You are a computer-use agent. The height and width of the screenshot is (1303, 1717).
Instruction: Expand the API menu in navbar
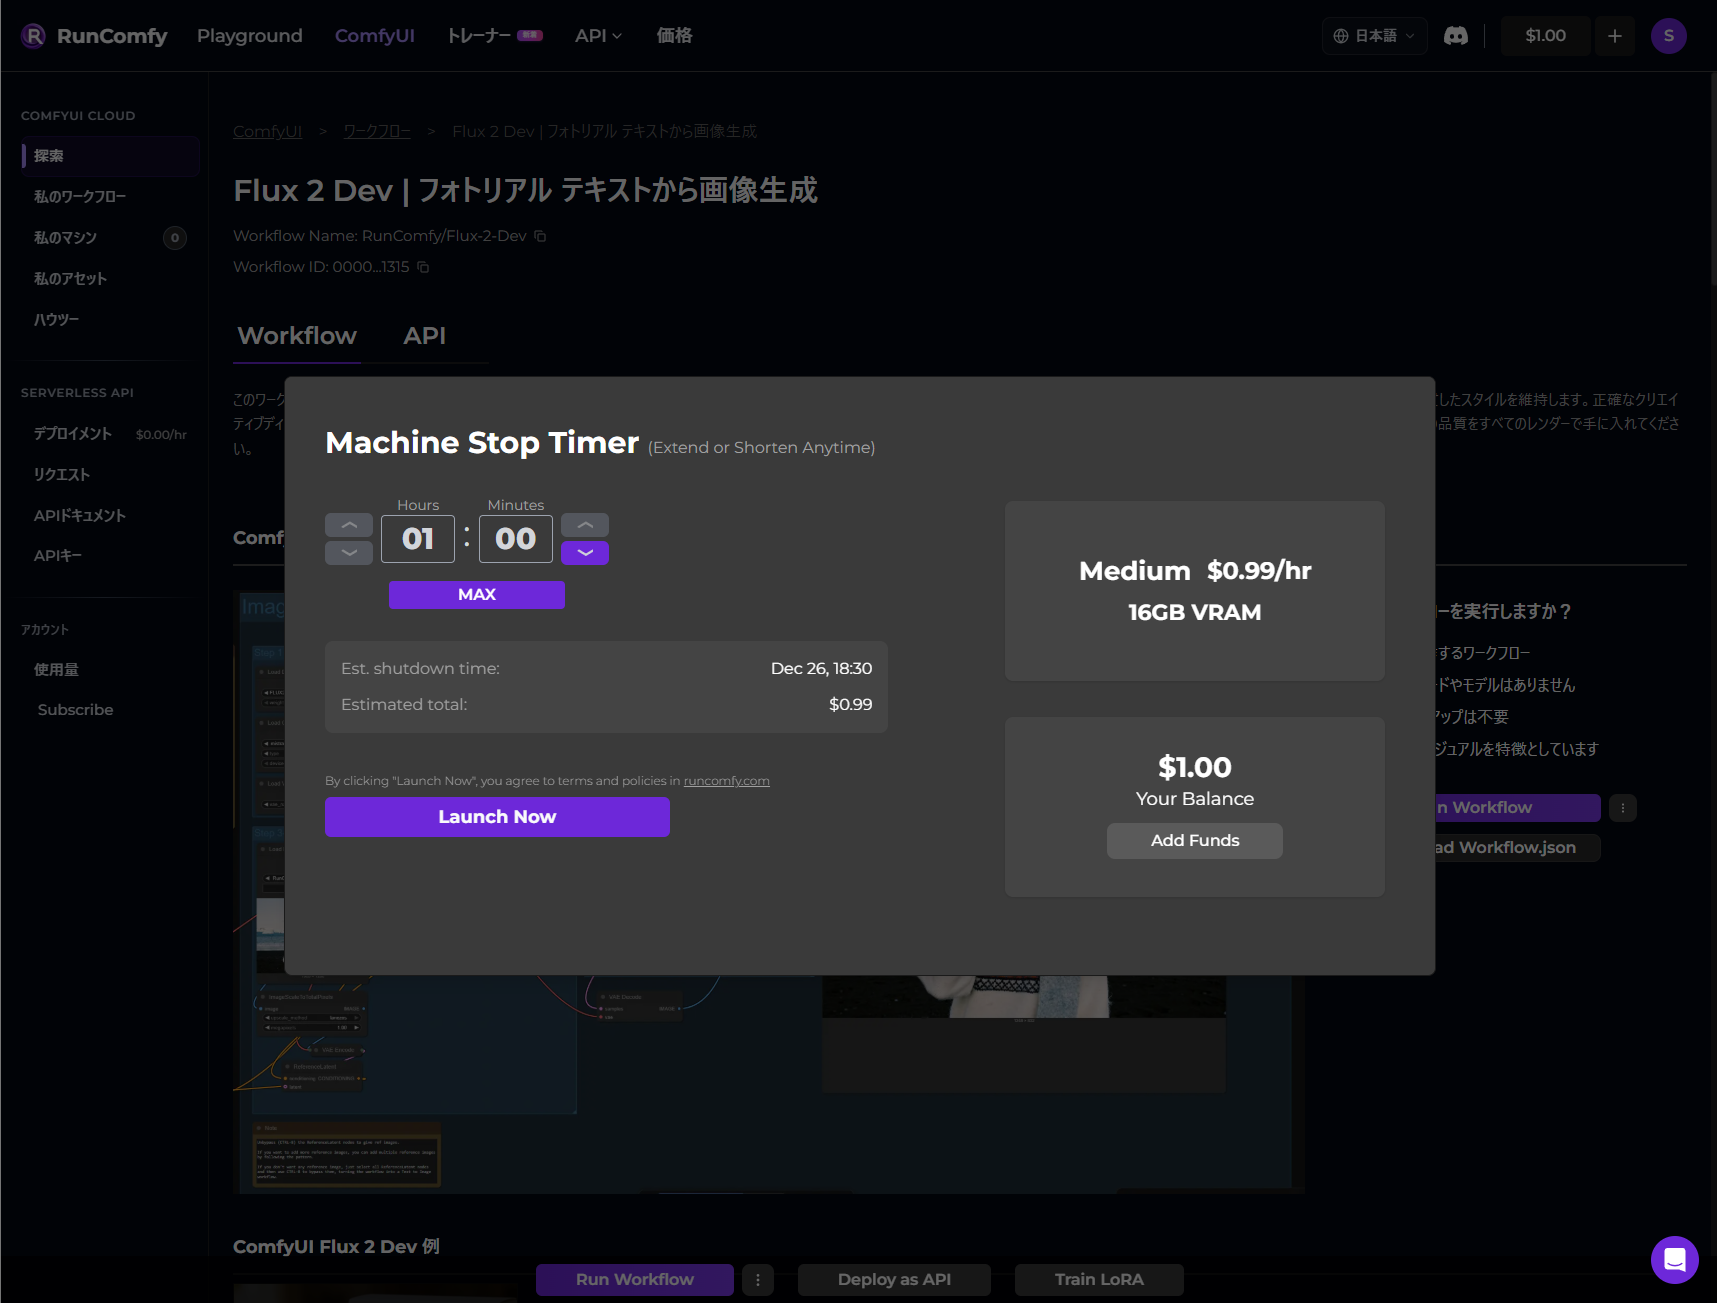tap(598, 36)
